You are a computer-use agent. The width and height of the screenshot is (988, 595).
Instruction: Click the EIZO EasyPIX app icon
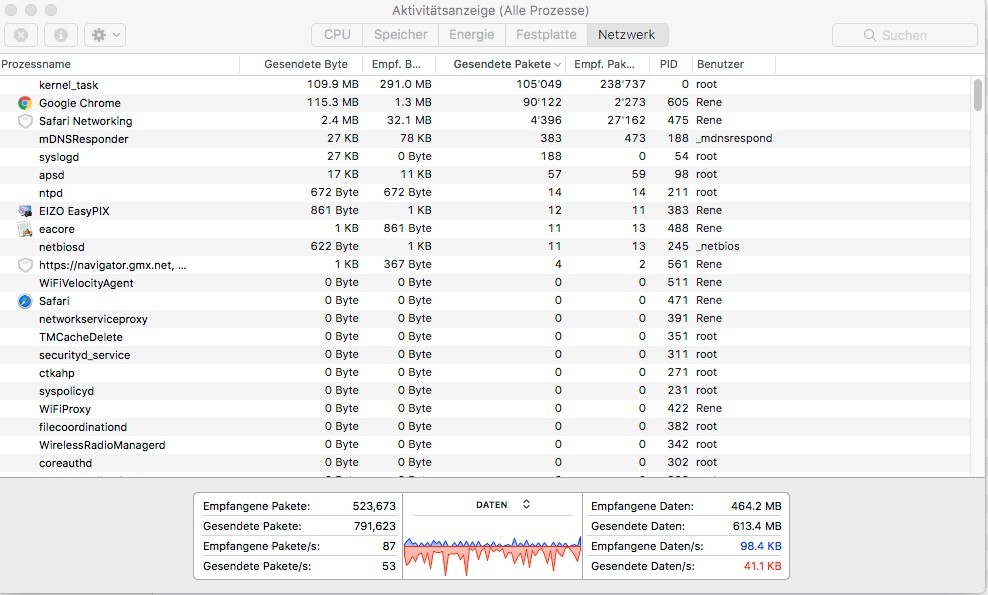pyautogui.click(x=25, y=211)
